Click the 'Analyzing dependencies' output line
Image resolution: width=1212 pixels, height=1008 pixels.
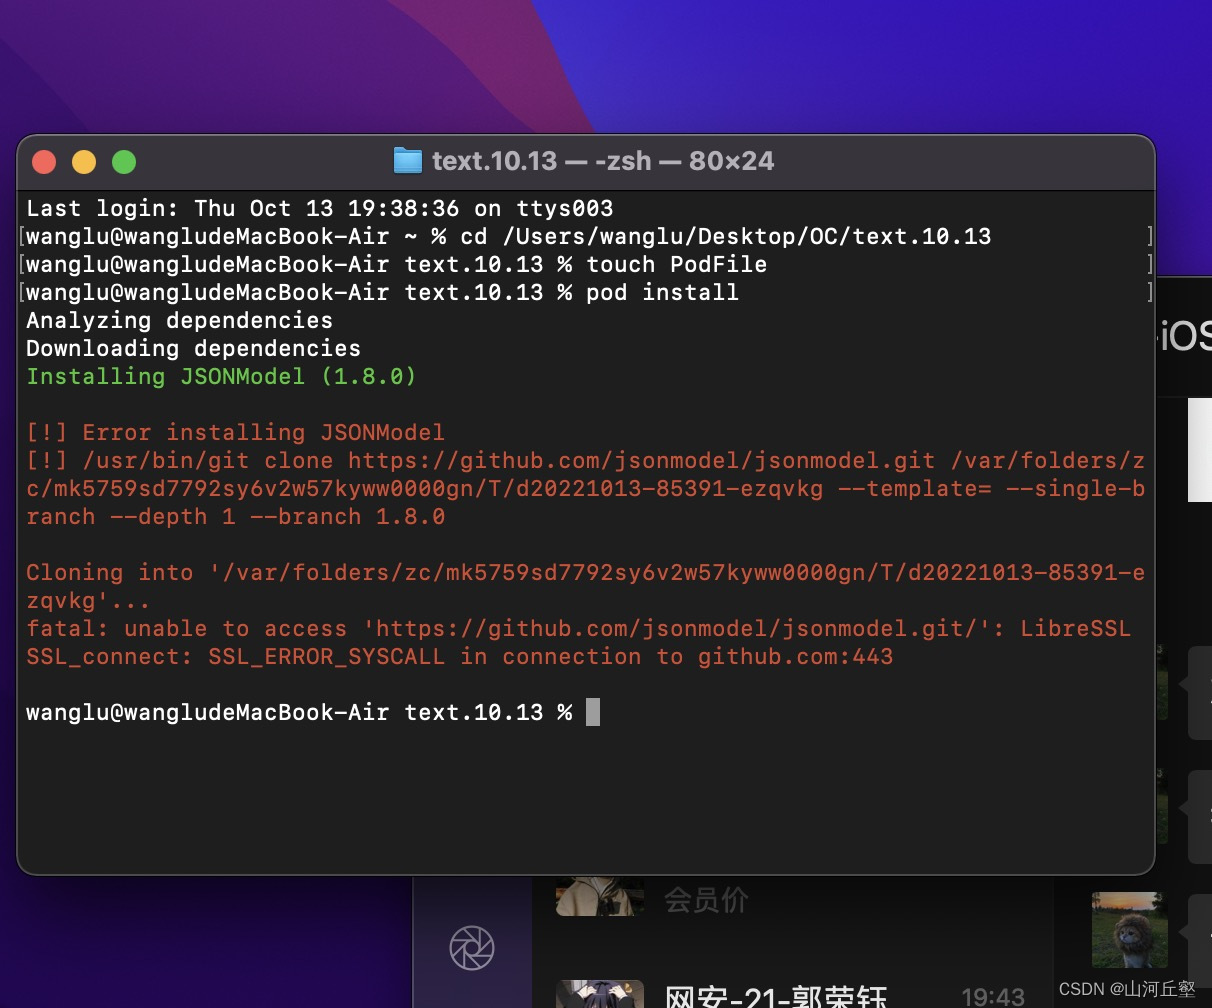[179, 321]
